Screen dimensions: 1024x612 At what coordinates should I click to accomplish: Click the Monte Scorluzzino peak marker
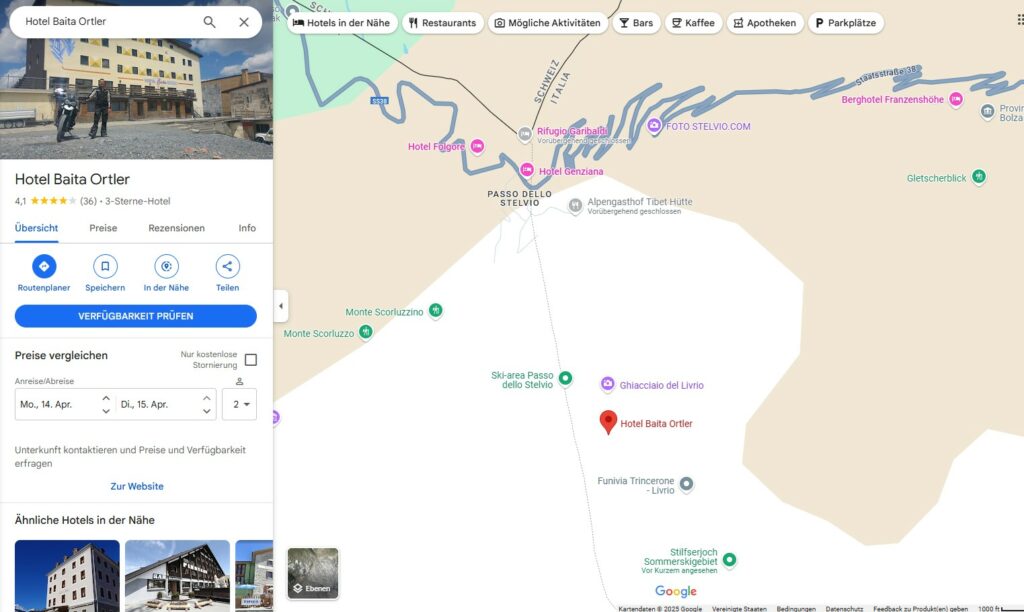[x=436, y=310]
